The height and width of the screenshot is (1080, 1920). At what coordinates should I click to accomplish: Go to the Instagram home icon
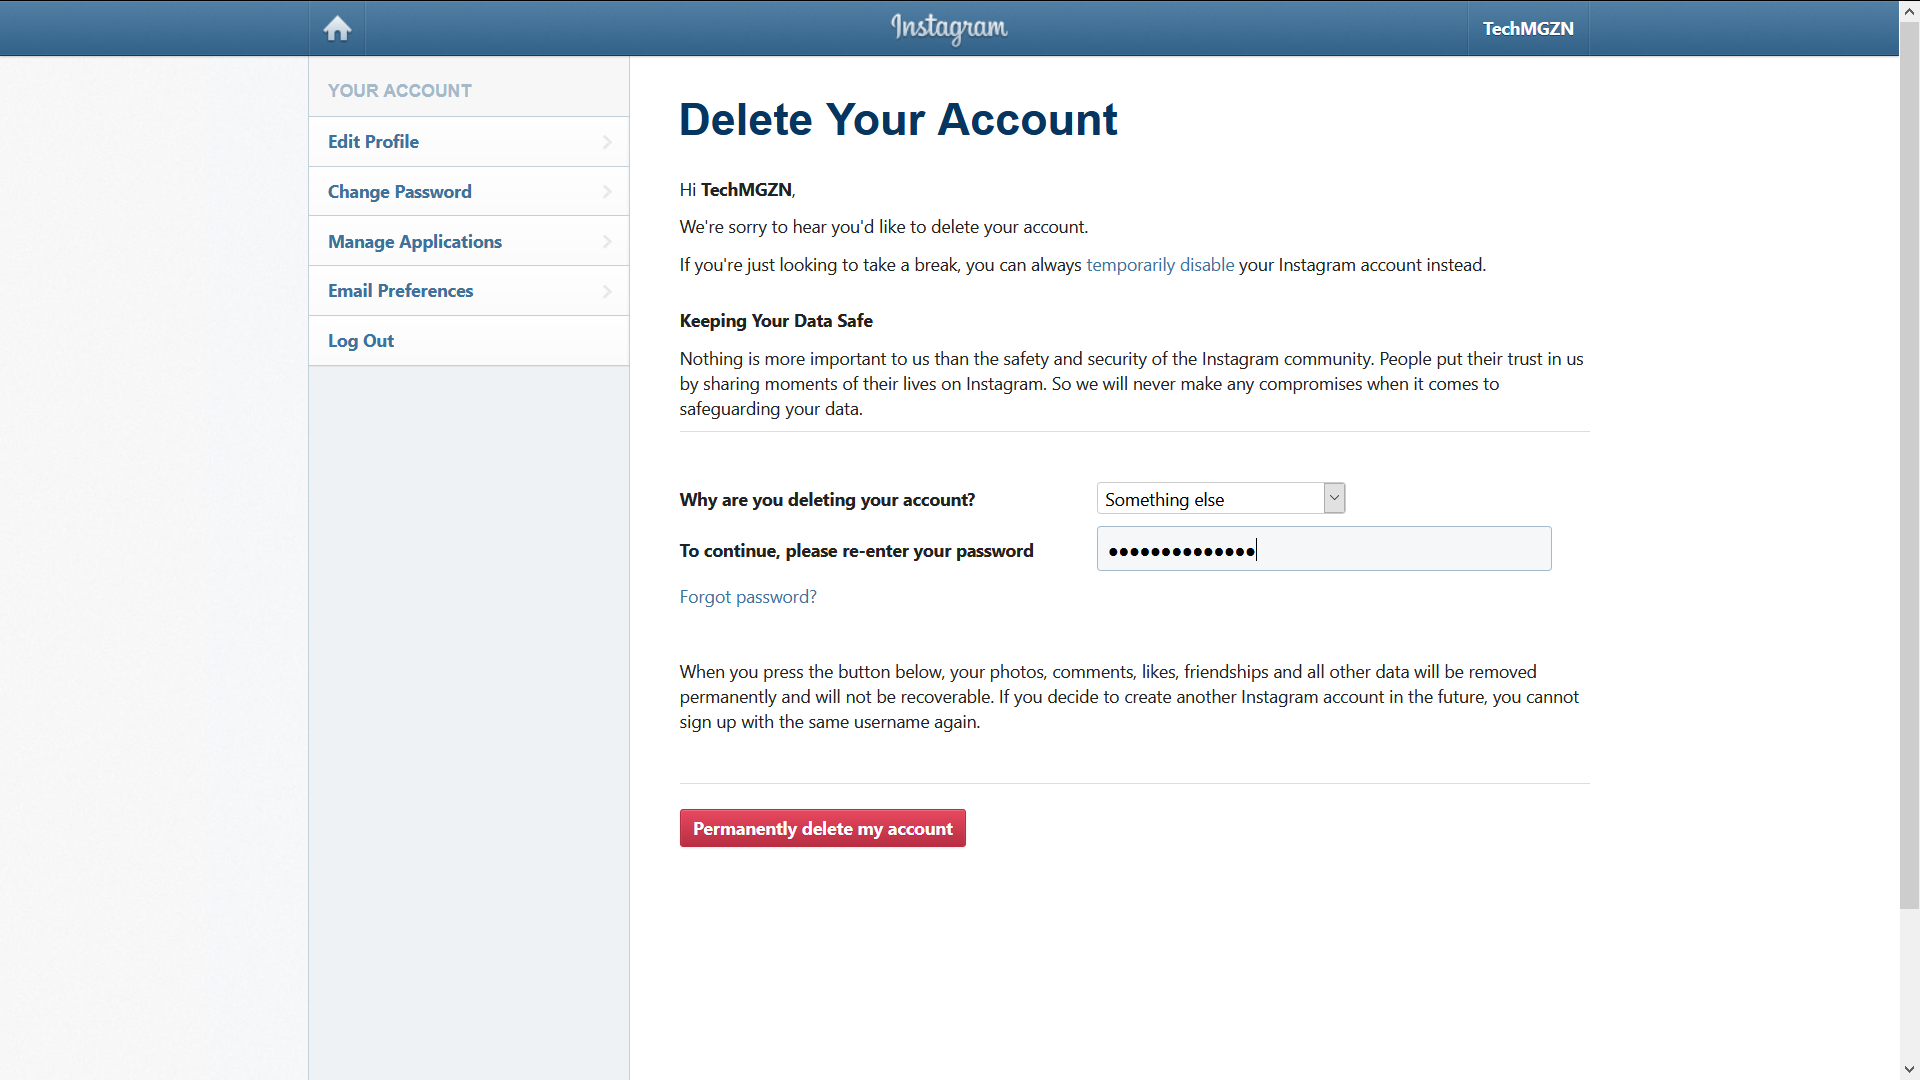337,28
